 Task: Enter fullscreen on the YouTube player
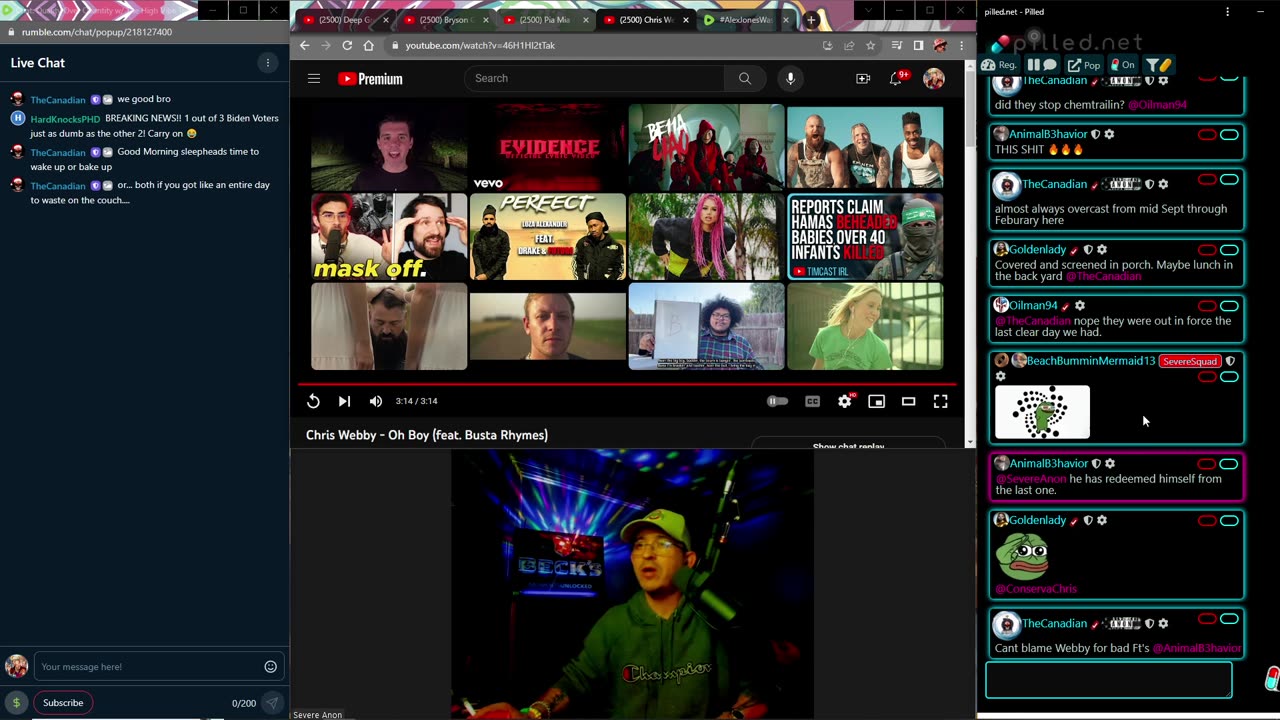pyautogui.click(x=941, y=401)
